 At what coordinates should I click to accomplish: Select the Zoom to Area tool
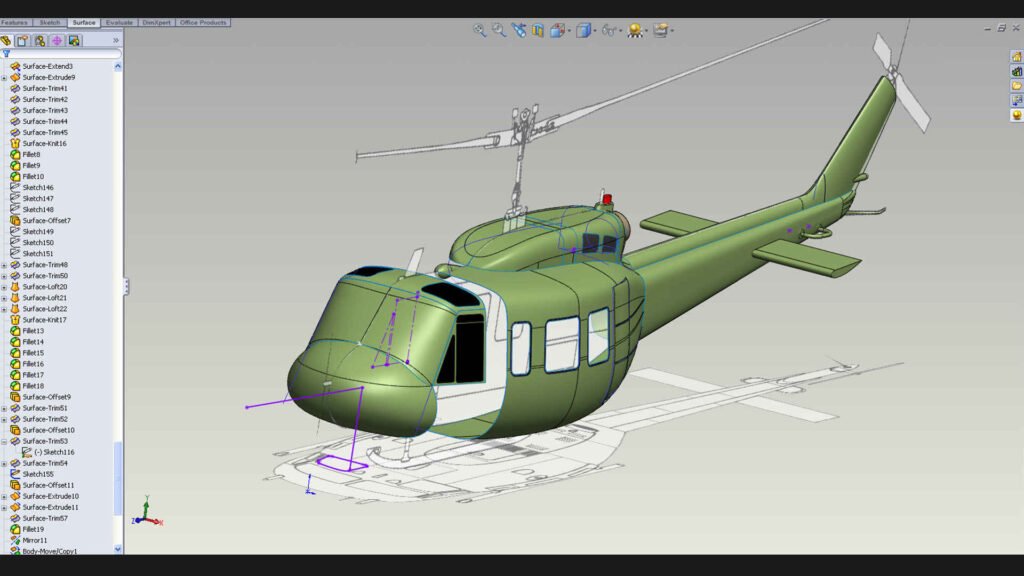(498, 31)
